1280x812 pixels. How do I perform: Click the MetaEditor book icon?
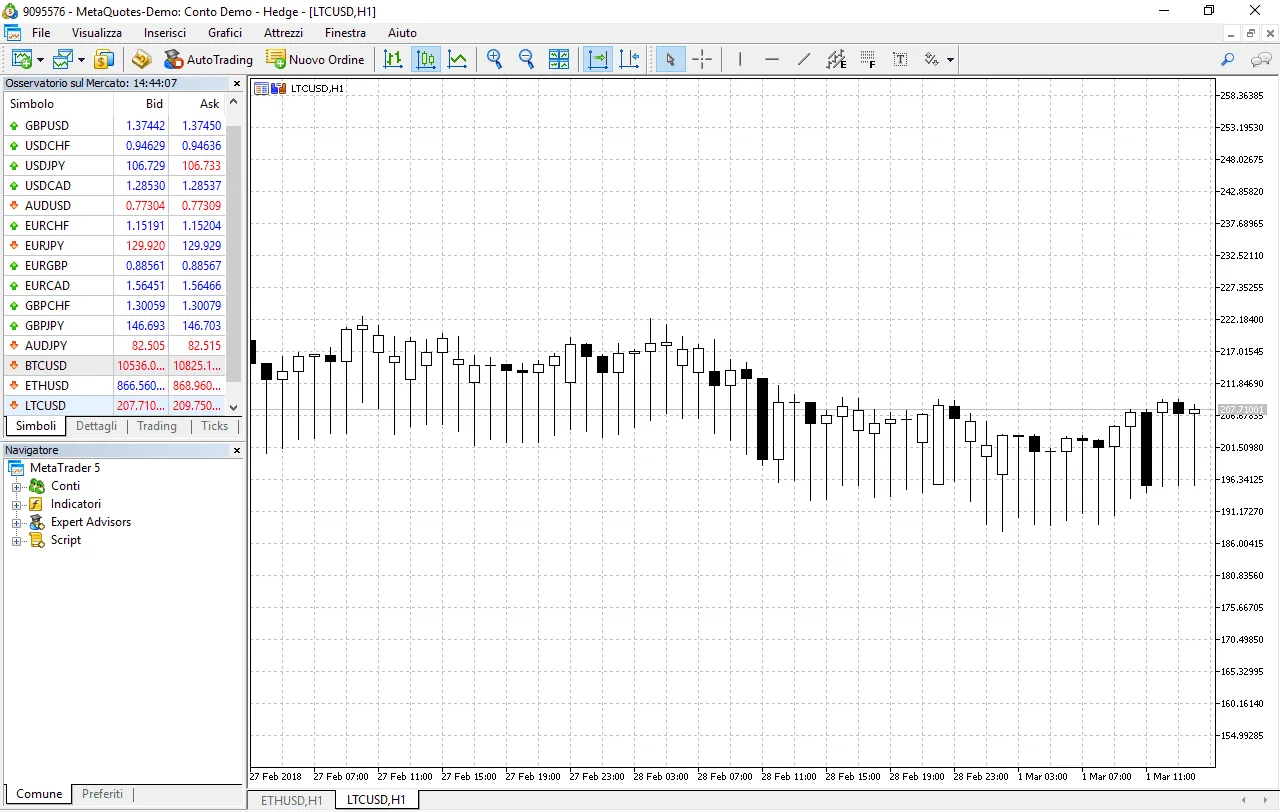141,59
